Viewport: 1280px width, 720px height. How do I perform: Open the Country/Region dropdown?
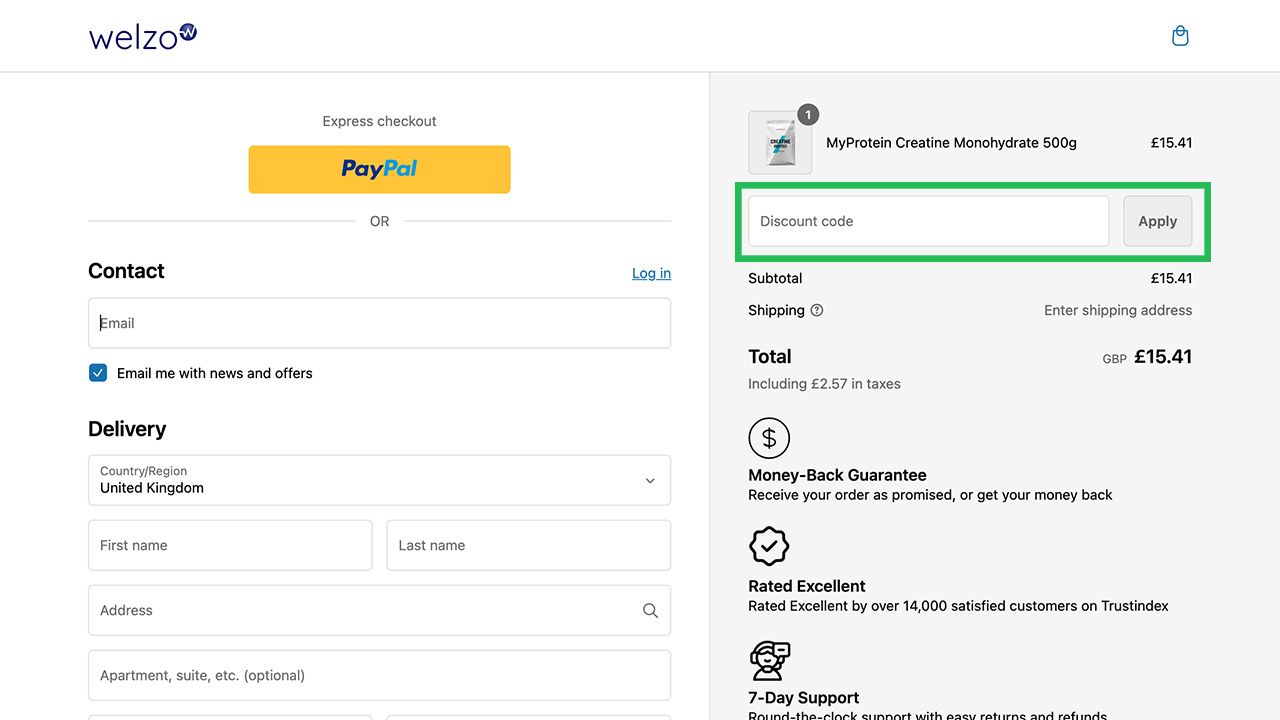tap(379, 480)
